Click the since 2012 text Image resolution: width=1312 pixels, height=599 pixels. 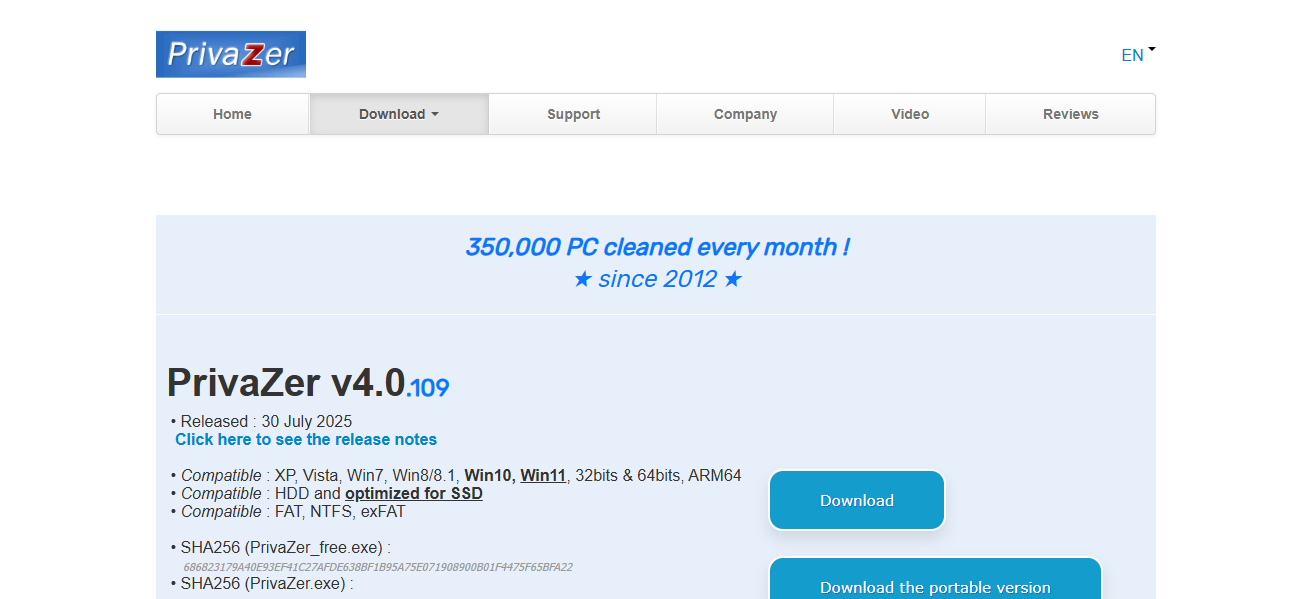point(657,279)
